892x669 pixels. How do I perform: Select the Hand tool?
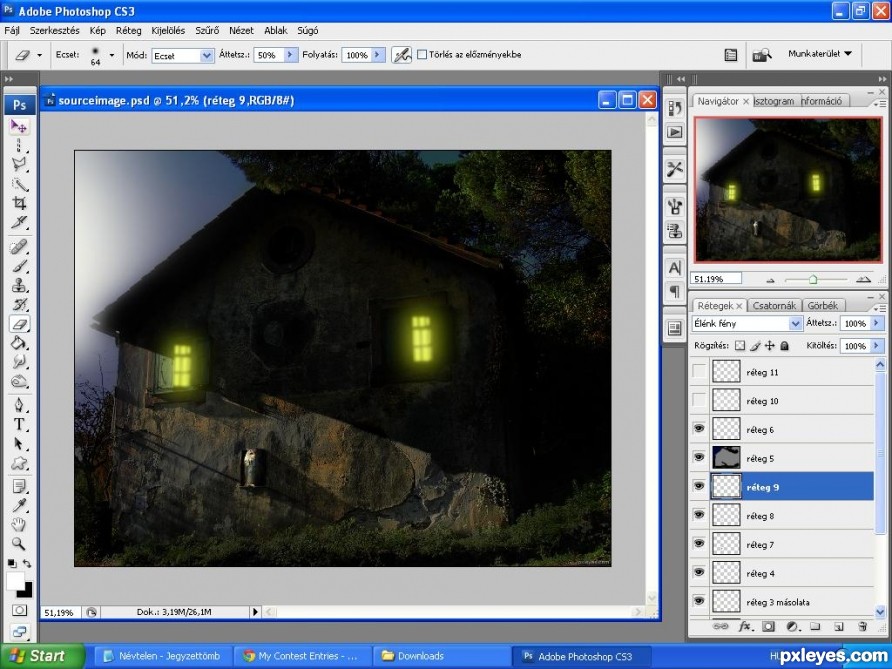point(19,525)
